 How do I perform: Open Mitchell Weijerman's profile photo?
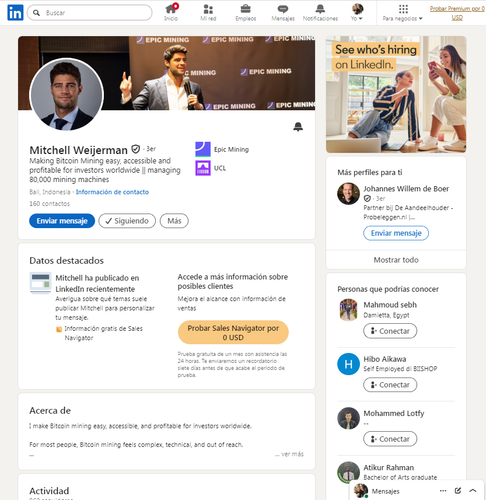(67, 94)
